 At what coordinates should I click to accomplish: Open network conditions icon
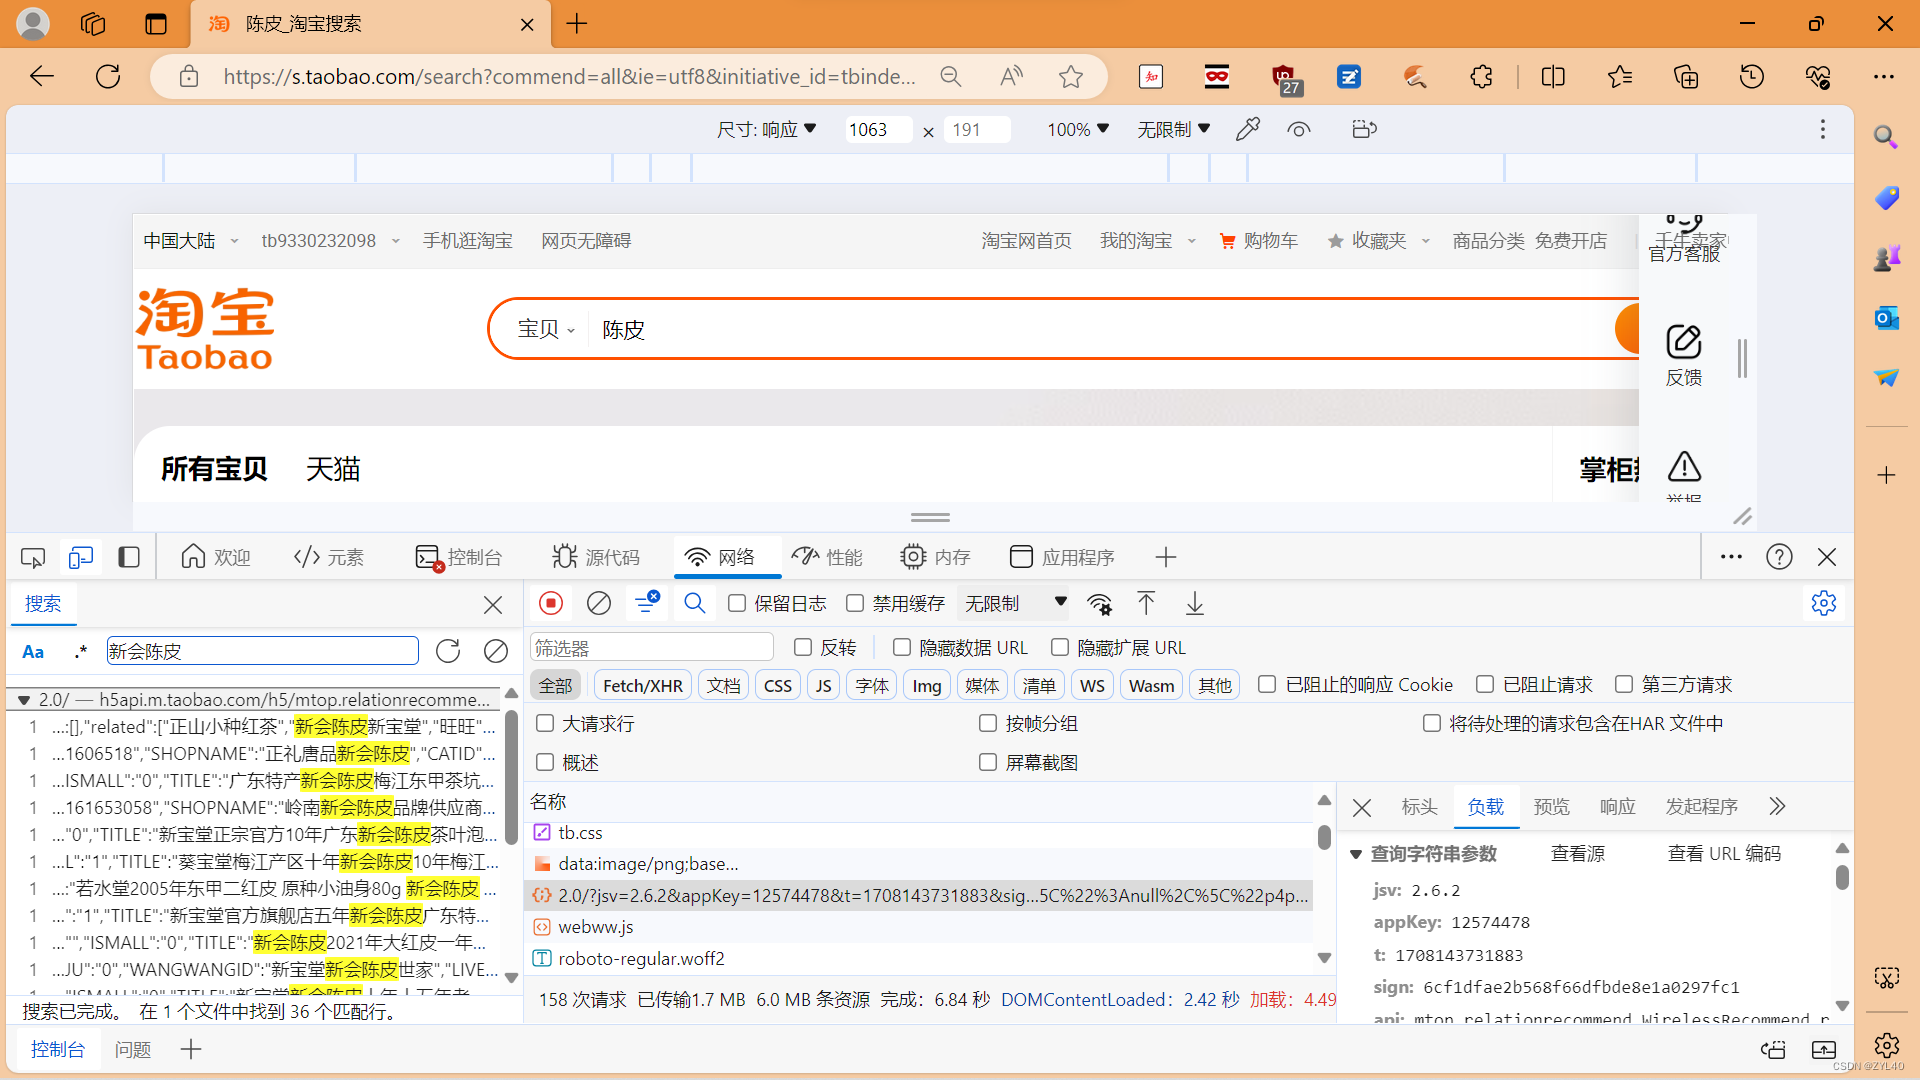(x=1100, y=604)
